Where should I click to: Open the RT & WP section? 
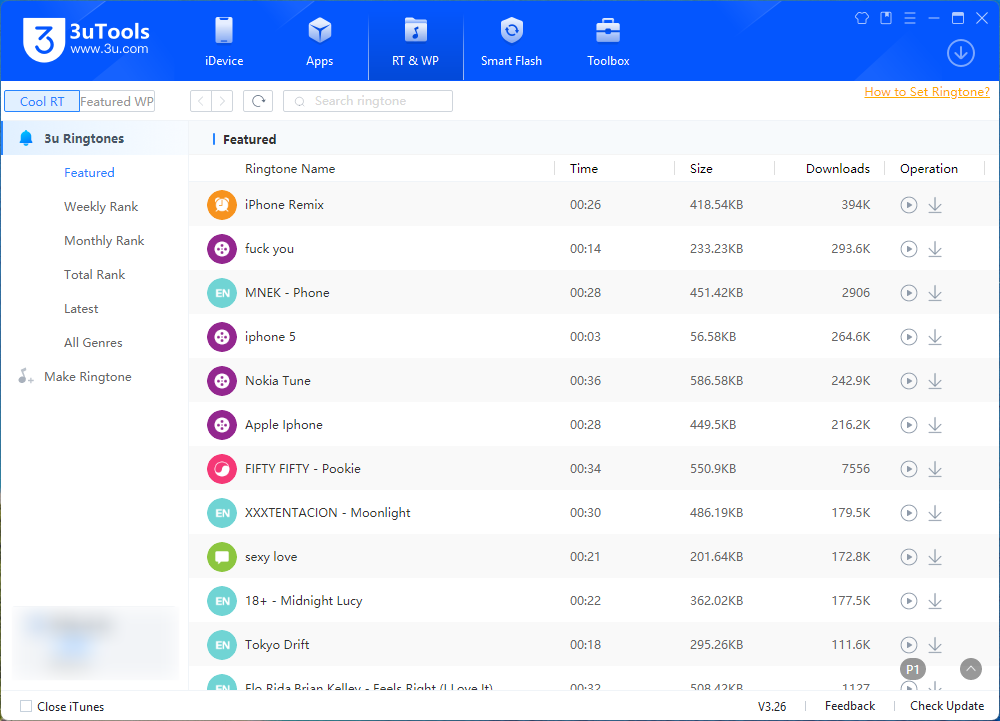(x=415, y=42)
